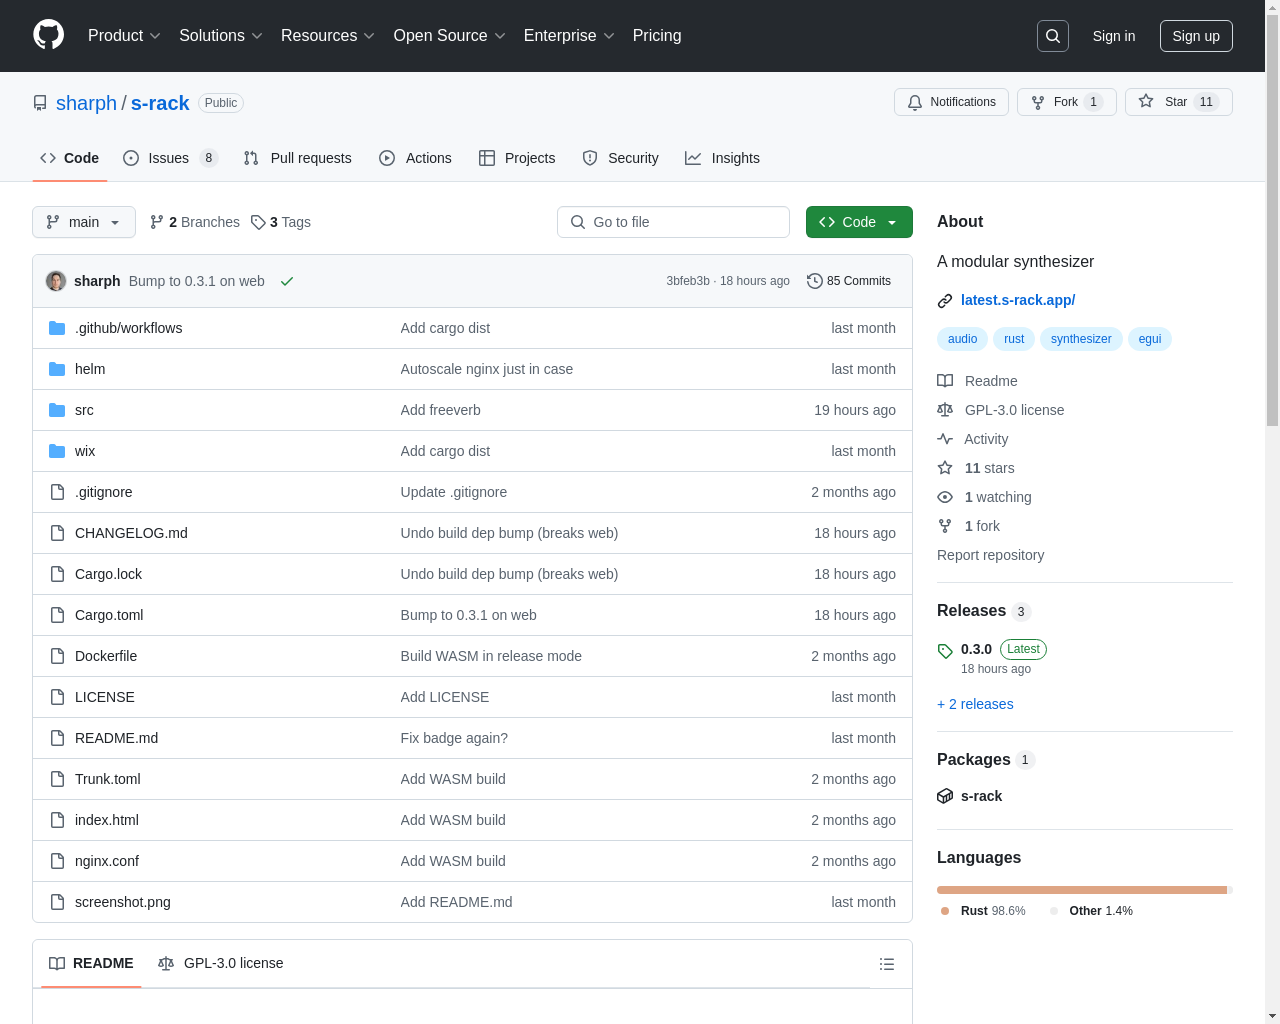Click the .github/workflows folder icon

57,328
